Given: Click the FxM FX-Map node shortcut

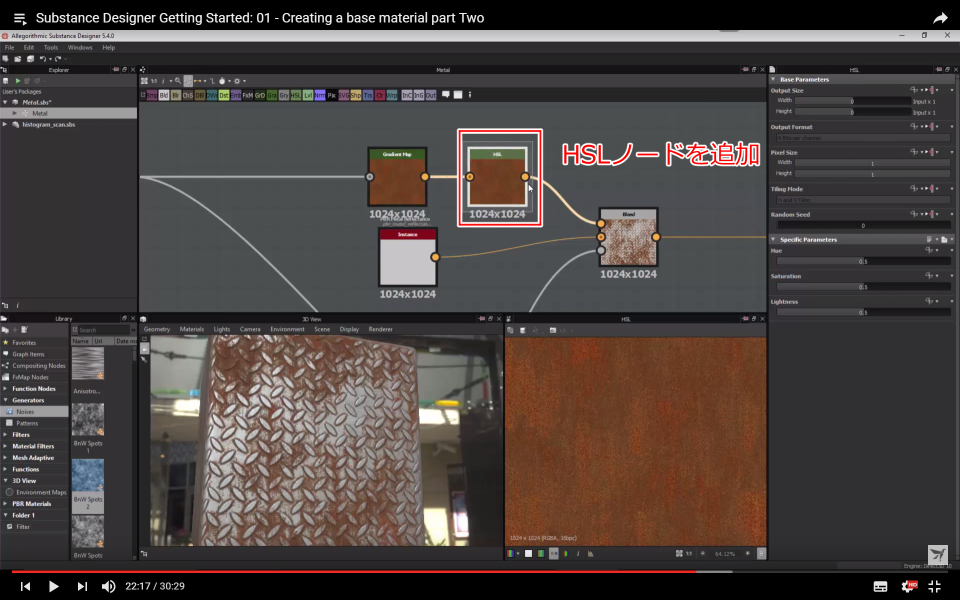Looking at the screenshot, I should (x=247, y=96).
